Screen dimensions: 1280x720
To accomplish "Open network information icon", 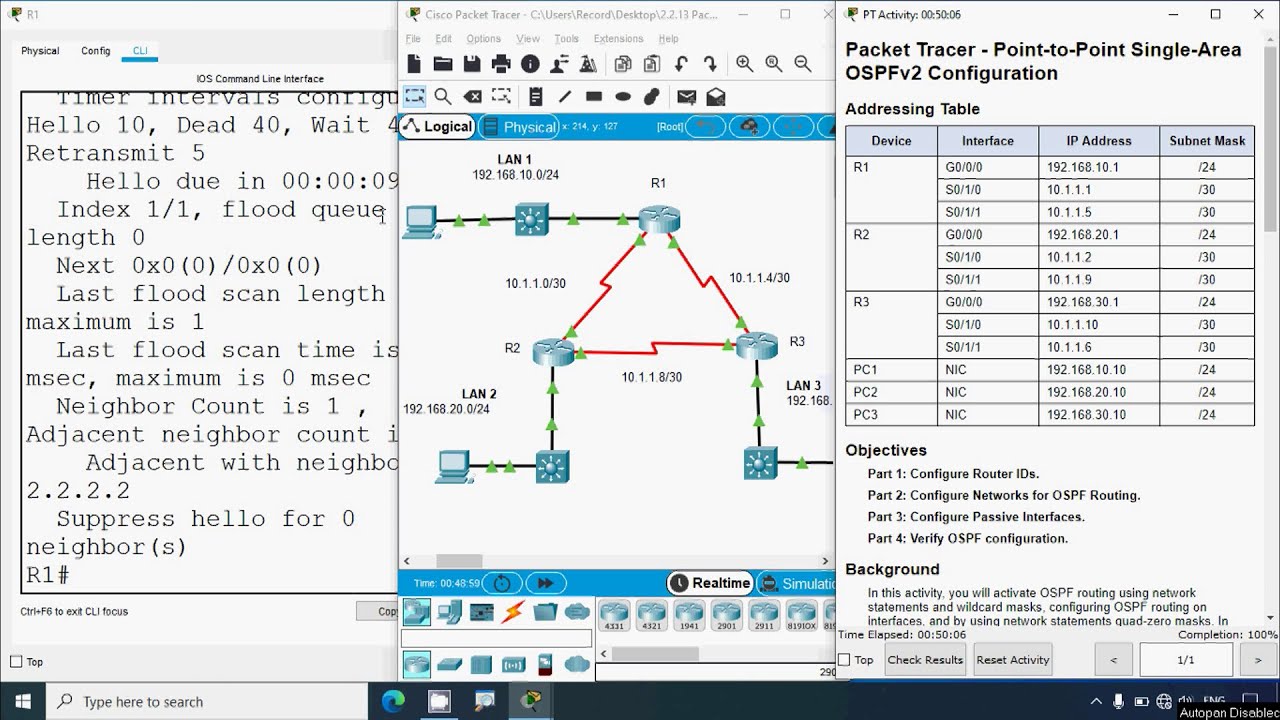I will tap(530, 64).
